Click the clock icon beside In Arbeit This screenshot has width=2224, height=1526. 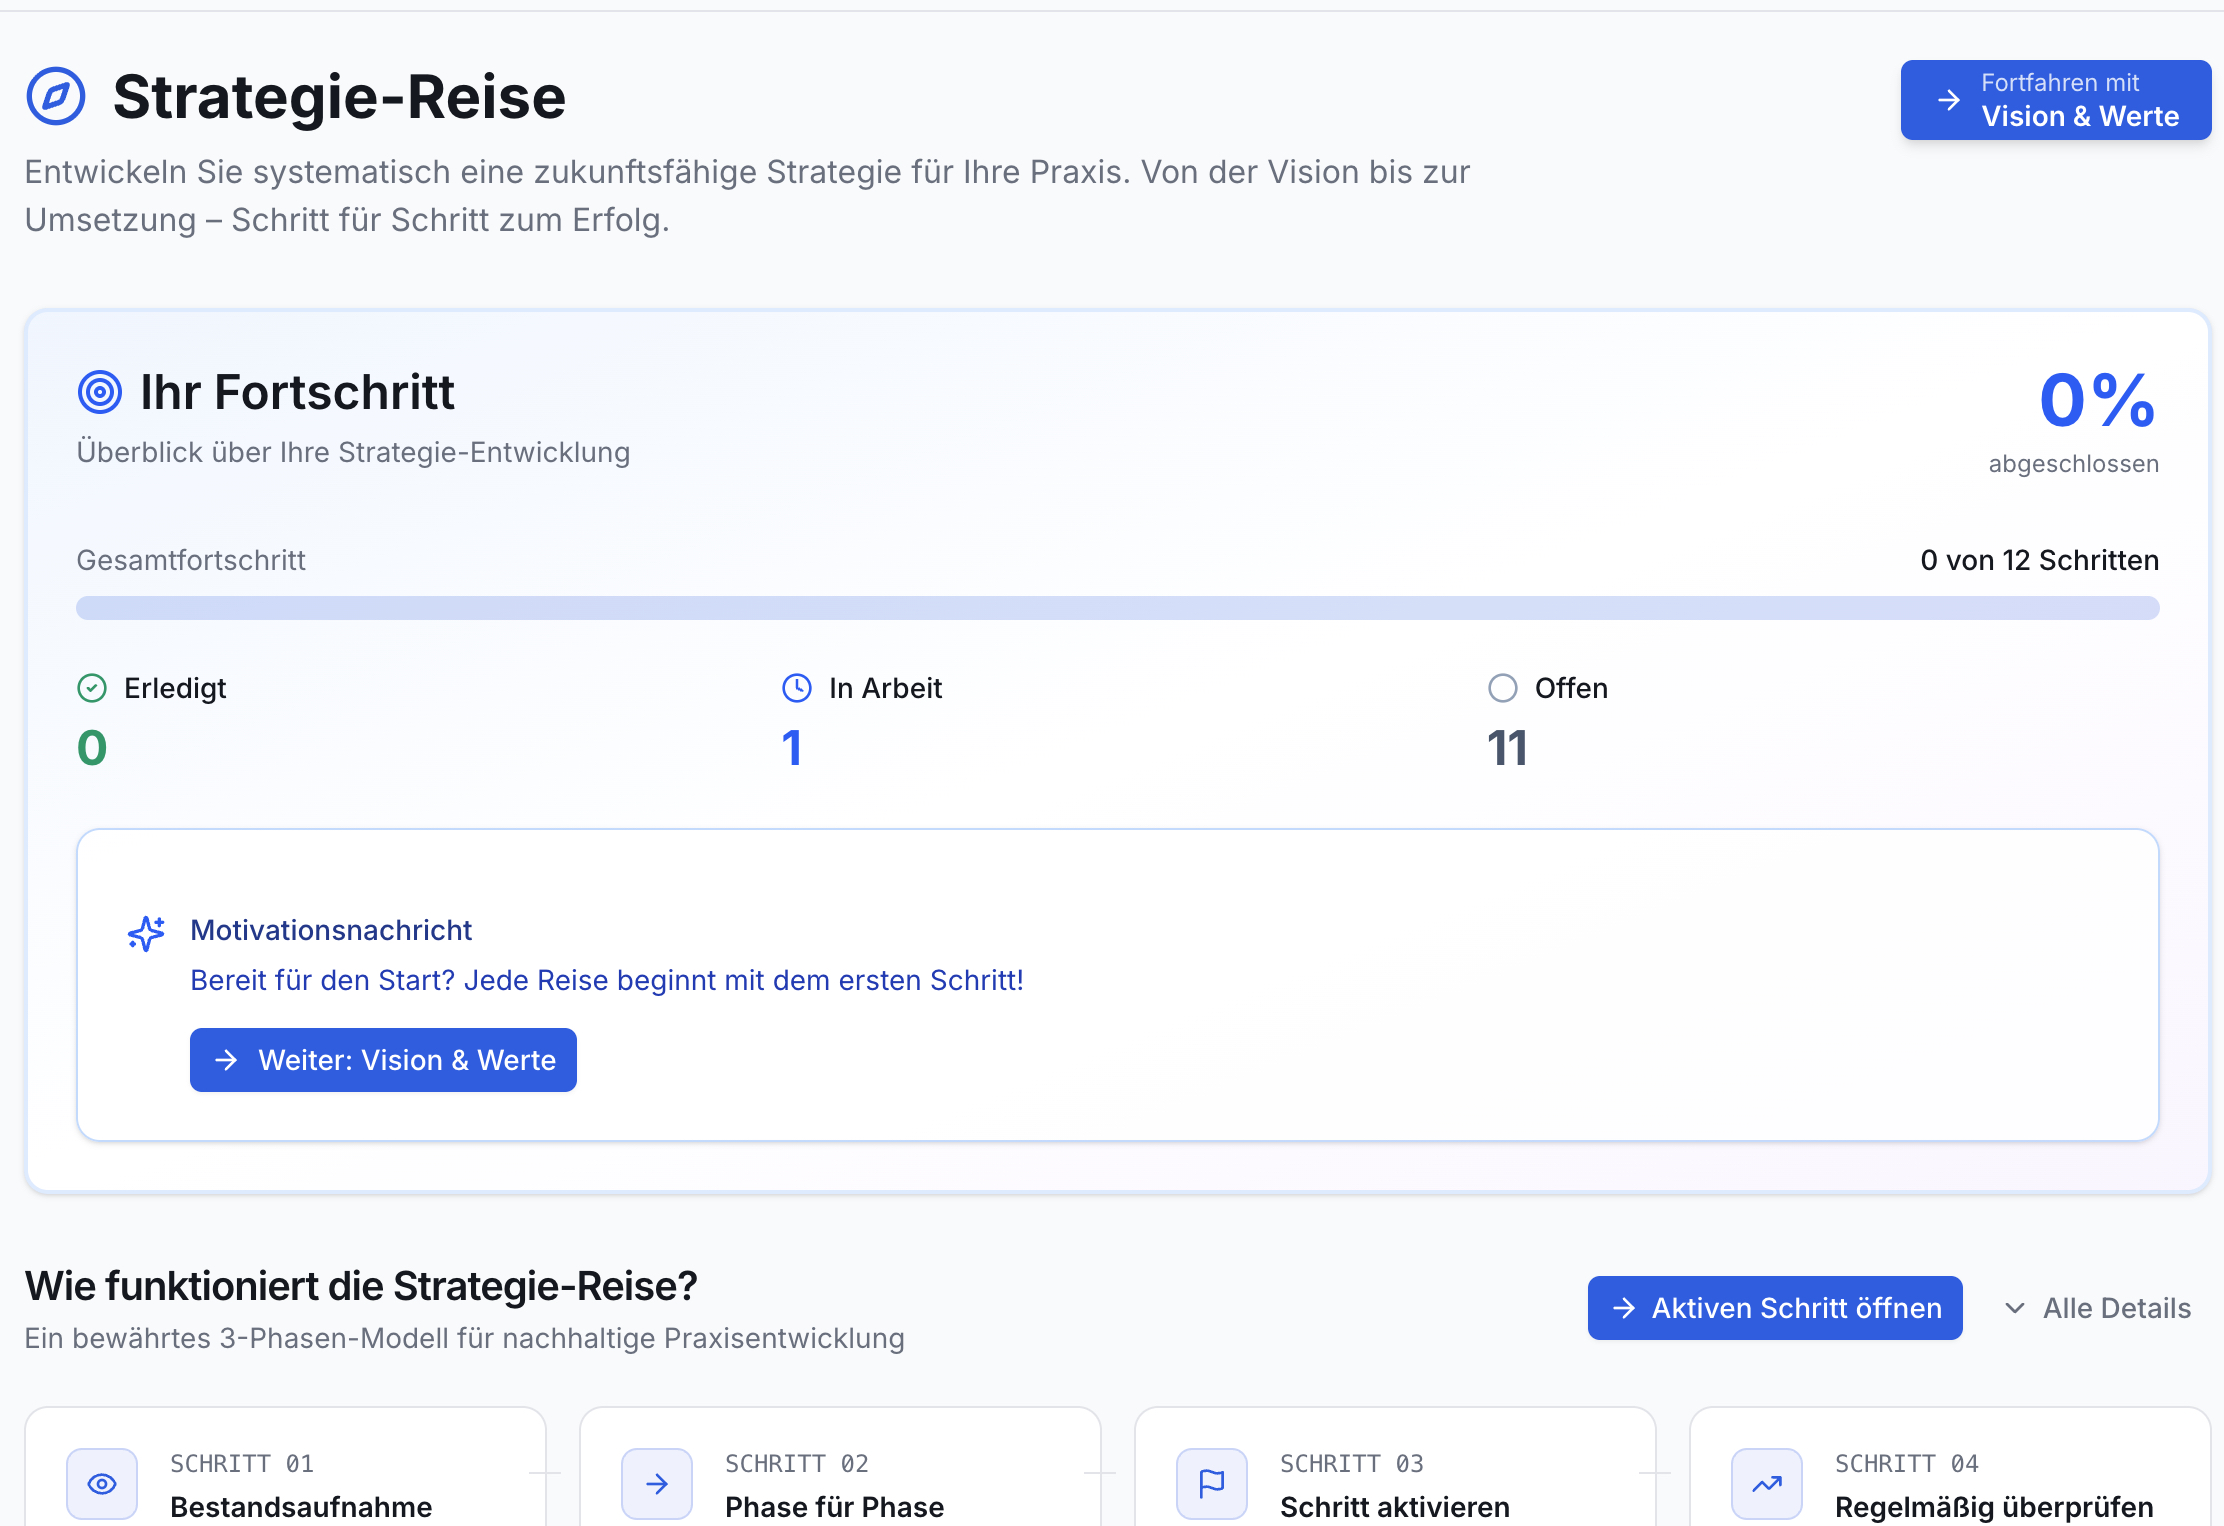[797, 688]
